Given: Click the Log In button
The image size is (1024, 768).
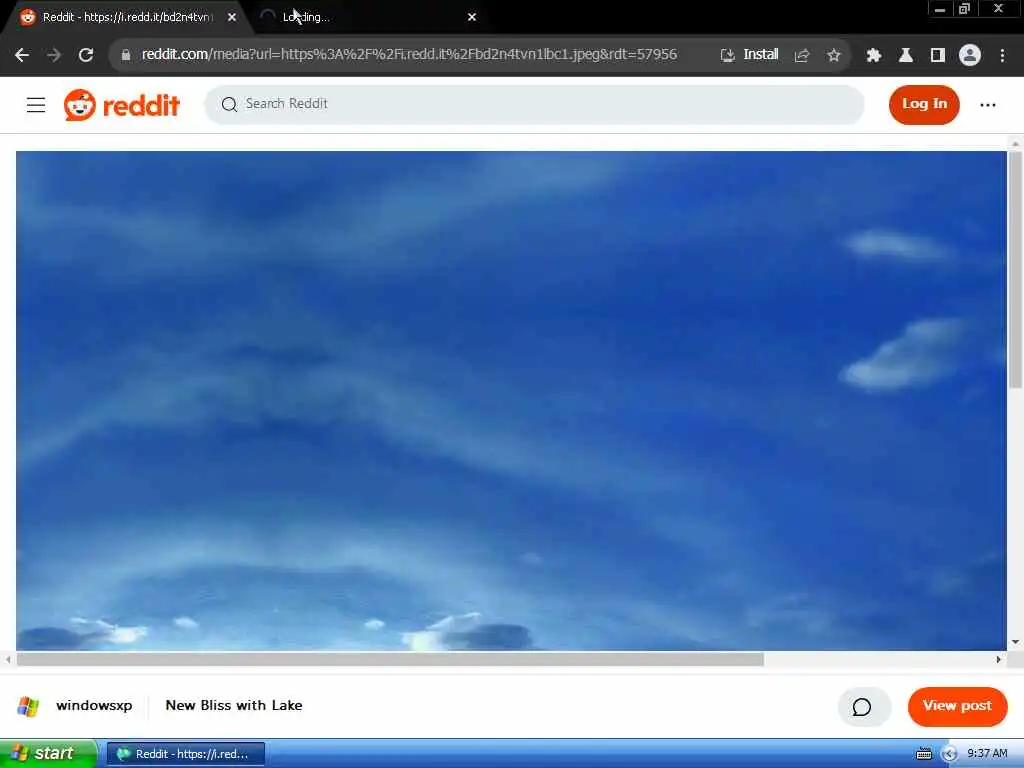Looking at the screenshot, I should point(924,104).
